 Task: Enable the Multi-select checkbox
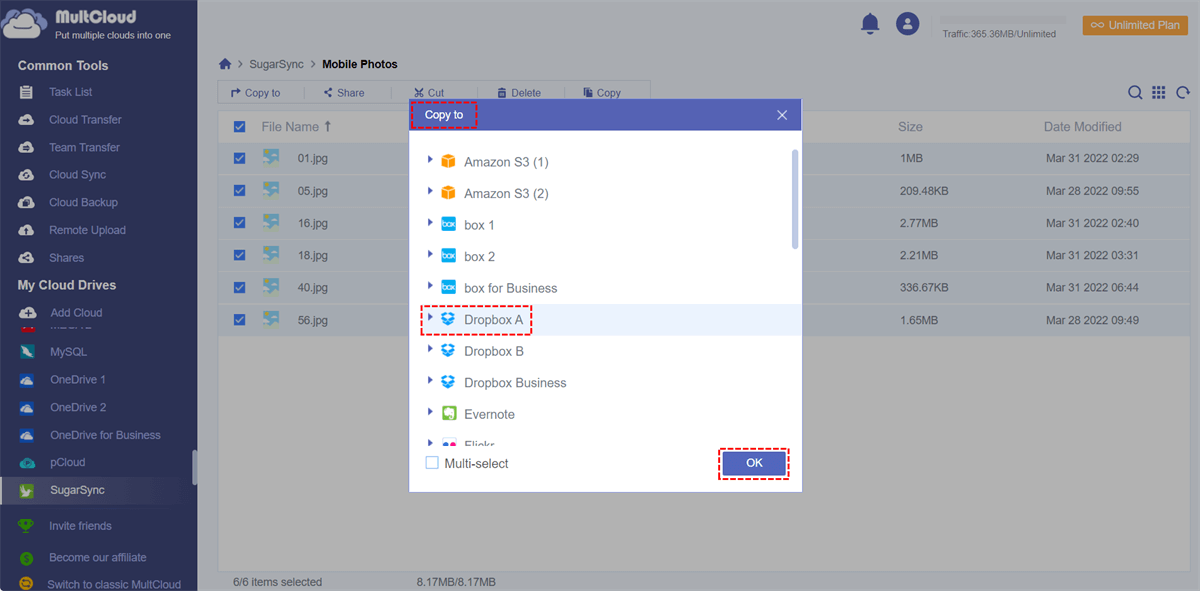pos(432,463)
